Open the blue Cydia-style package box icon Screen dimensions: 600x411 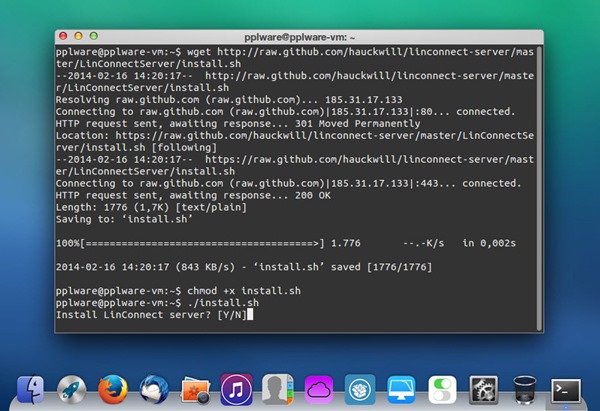(360, 390)
